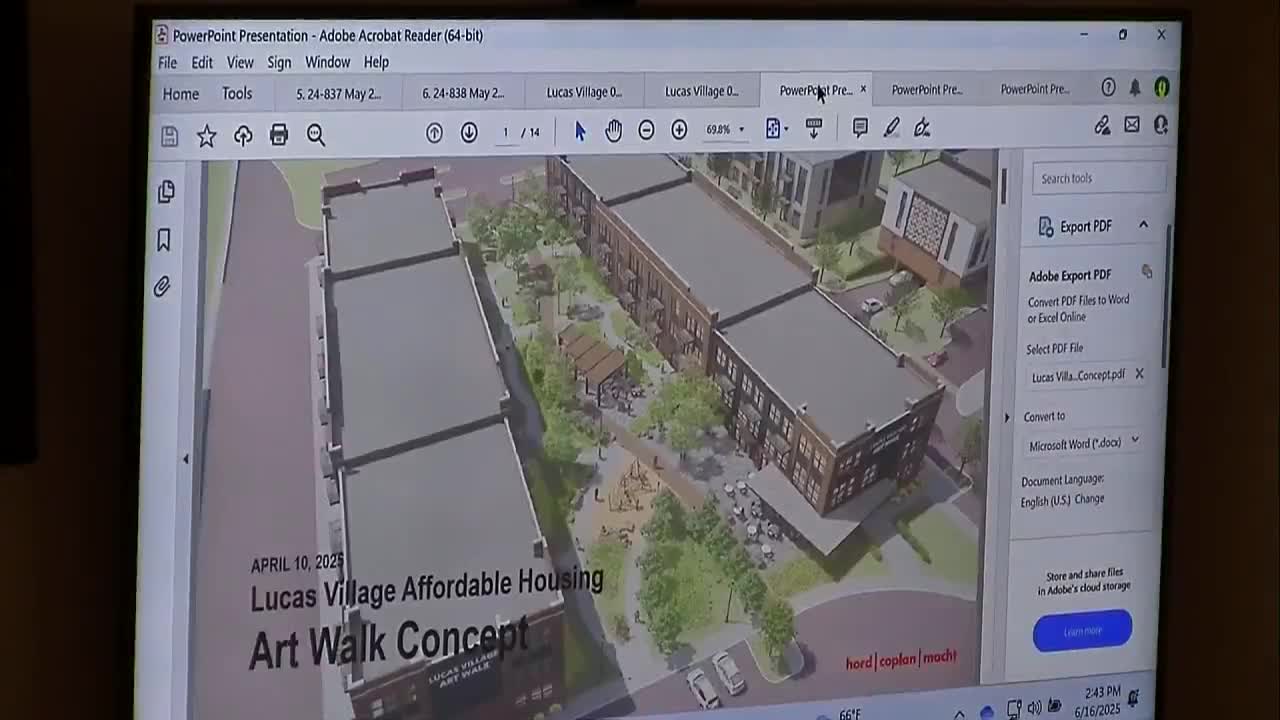Open the View menu

[240, 62]
